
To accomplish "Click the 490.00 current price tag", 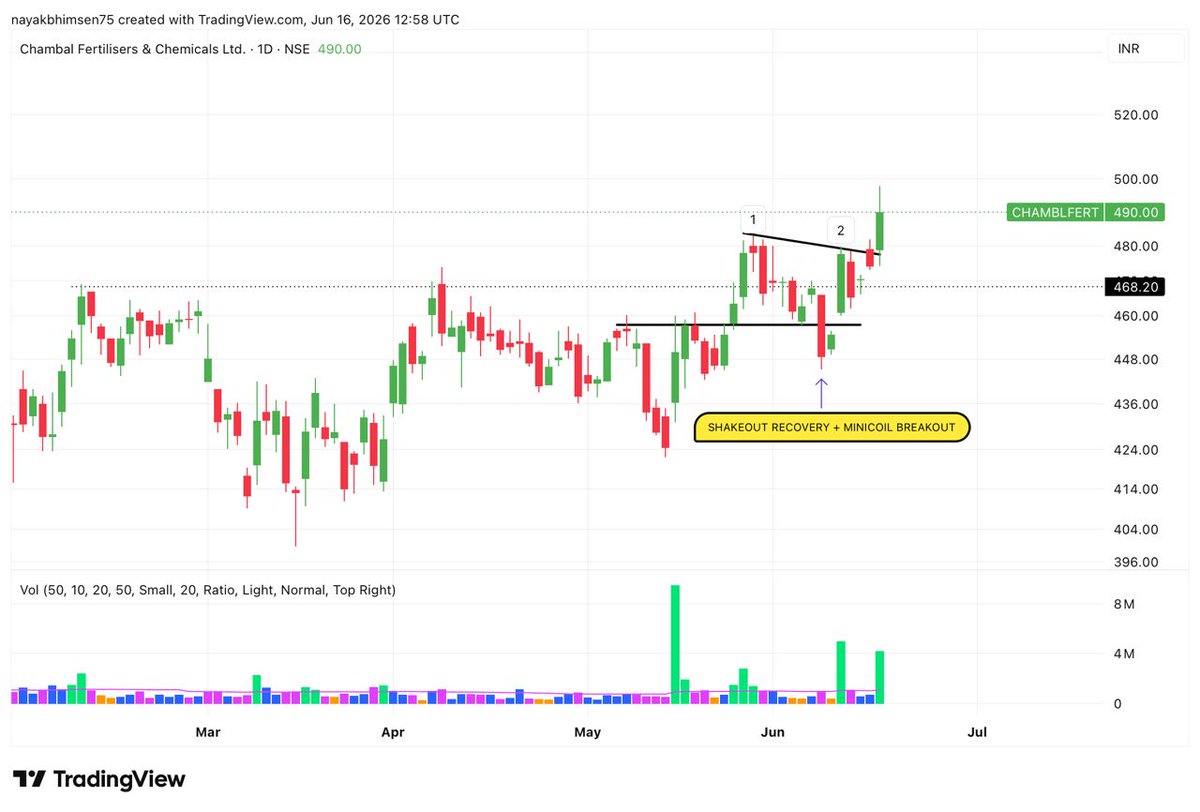I will point(1136,212).
